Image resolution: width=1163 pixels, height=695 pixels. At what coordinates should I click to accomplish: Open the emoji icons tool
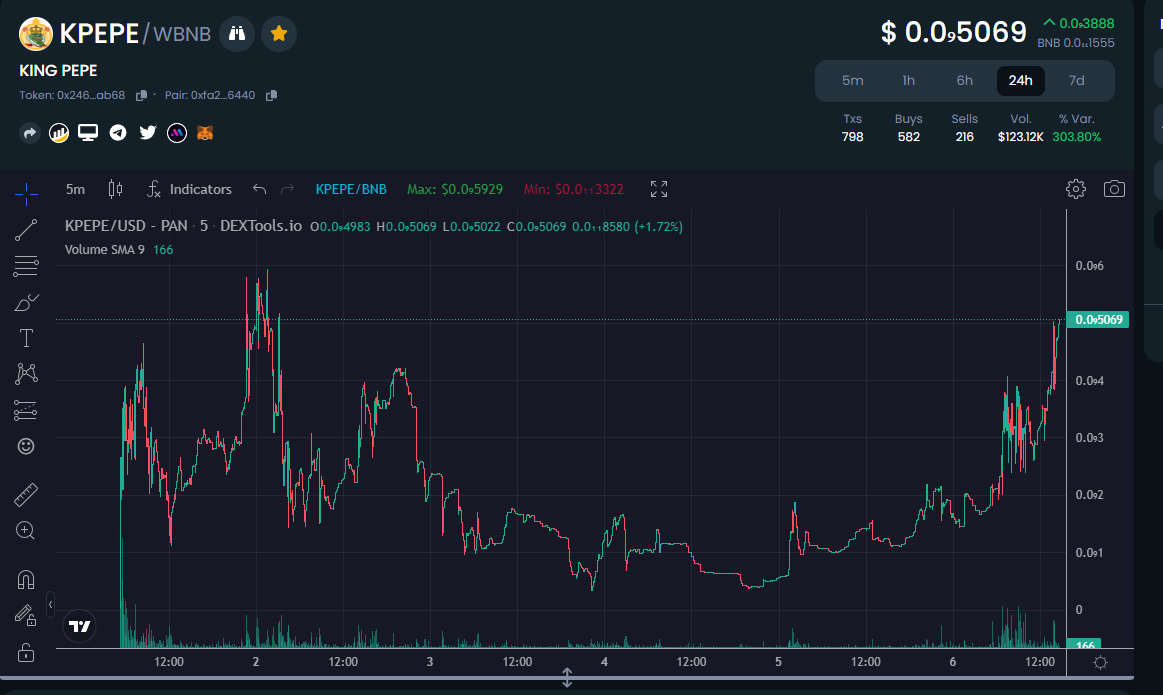point(26,446)
